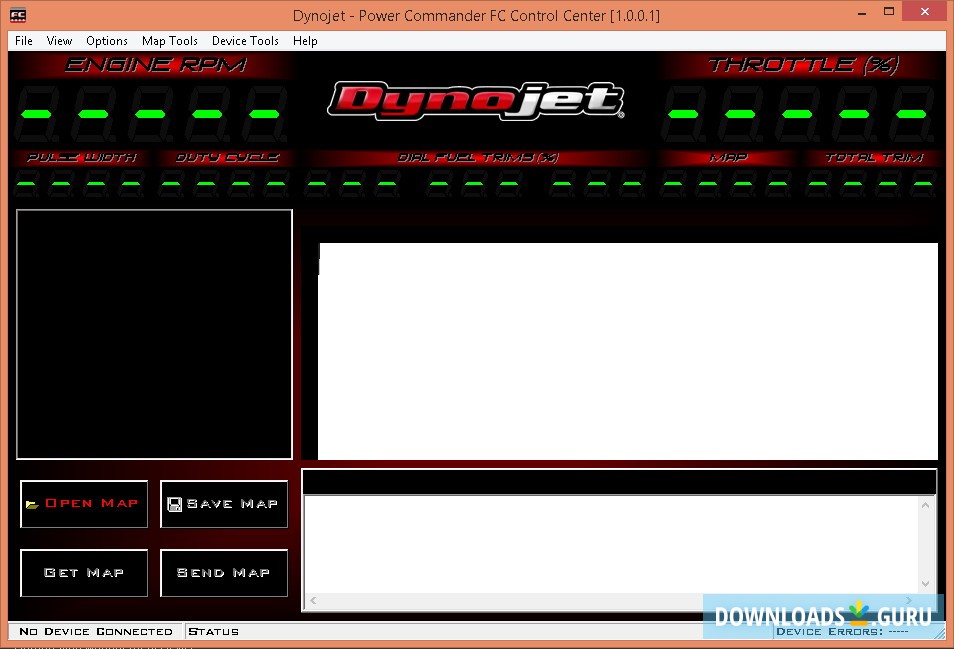Click the FC application icon in title bar

coord(18,15)
